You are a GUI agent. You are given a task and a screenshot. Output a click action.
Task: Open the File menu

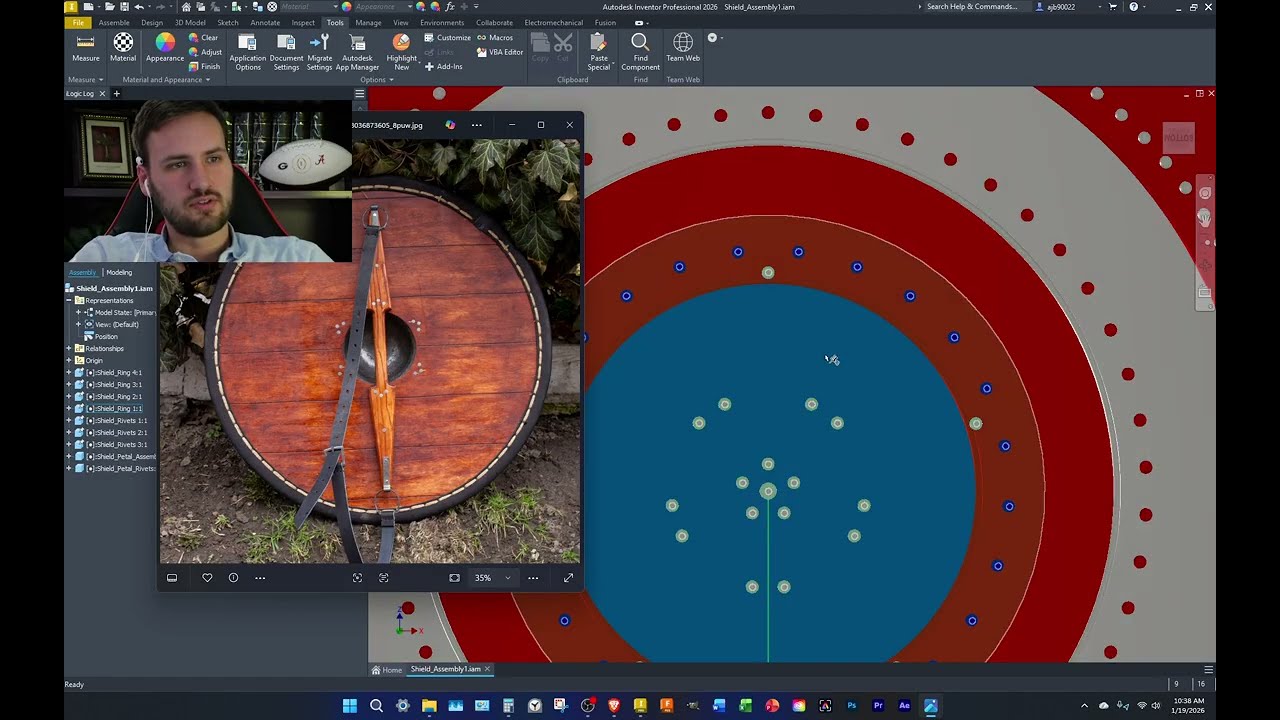click(x=78, y=22)
